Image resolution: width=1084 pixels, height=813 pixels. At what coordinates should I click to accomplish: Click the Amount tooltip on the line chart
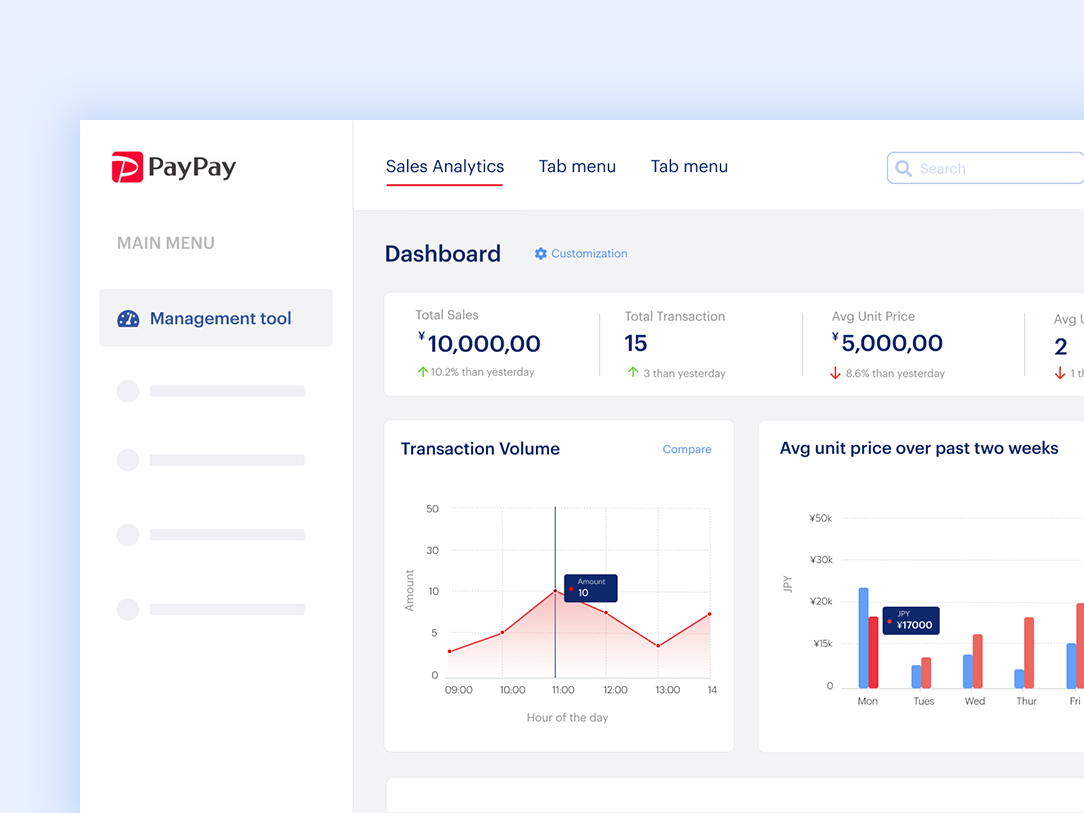tap(590, 588)
